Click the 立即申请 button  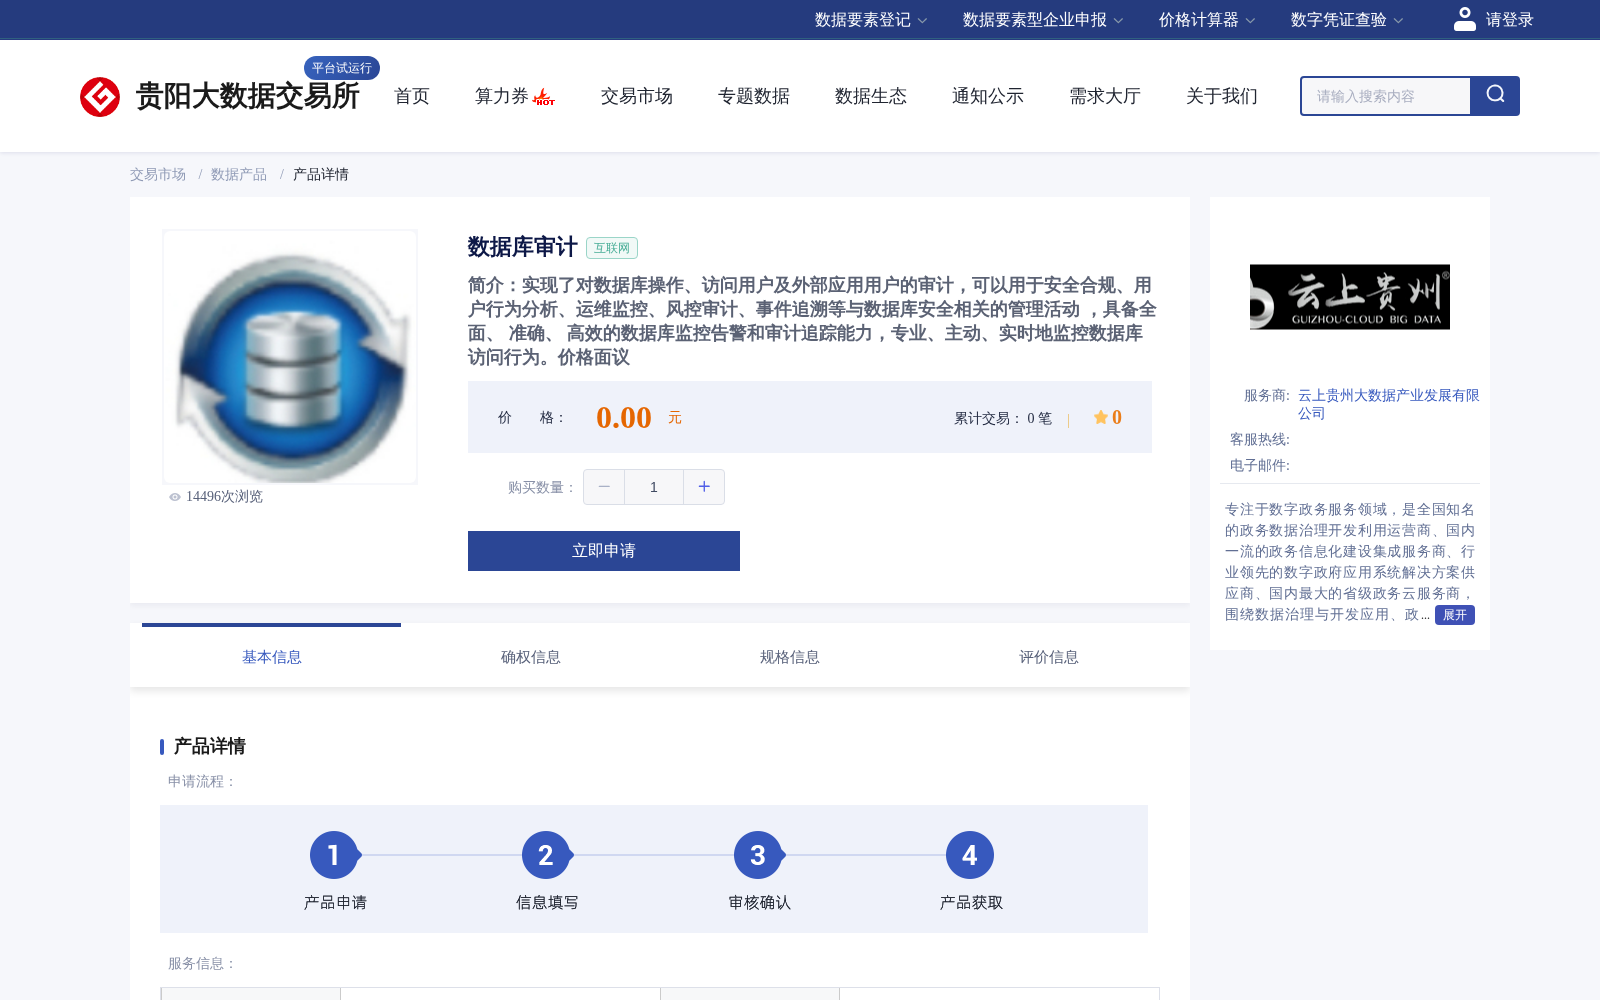point(604,551)
